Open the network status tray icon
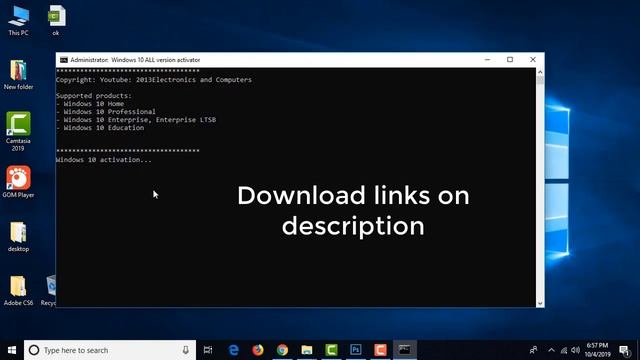This screenshot has width=640, height=360. click(564, 350)
